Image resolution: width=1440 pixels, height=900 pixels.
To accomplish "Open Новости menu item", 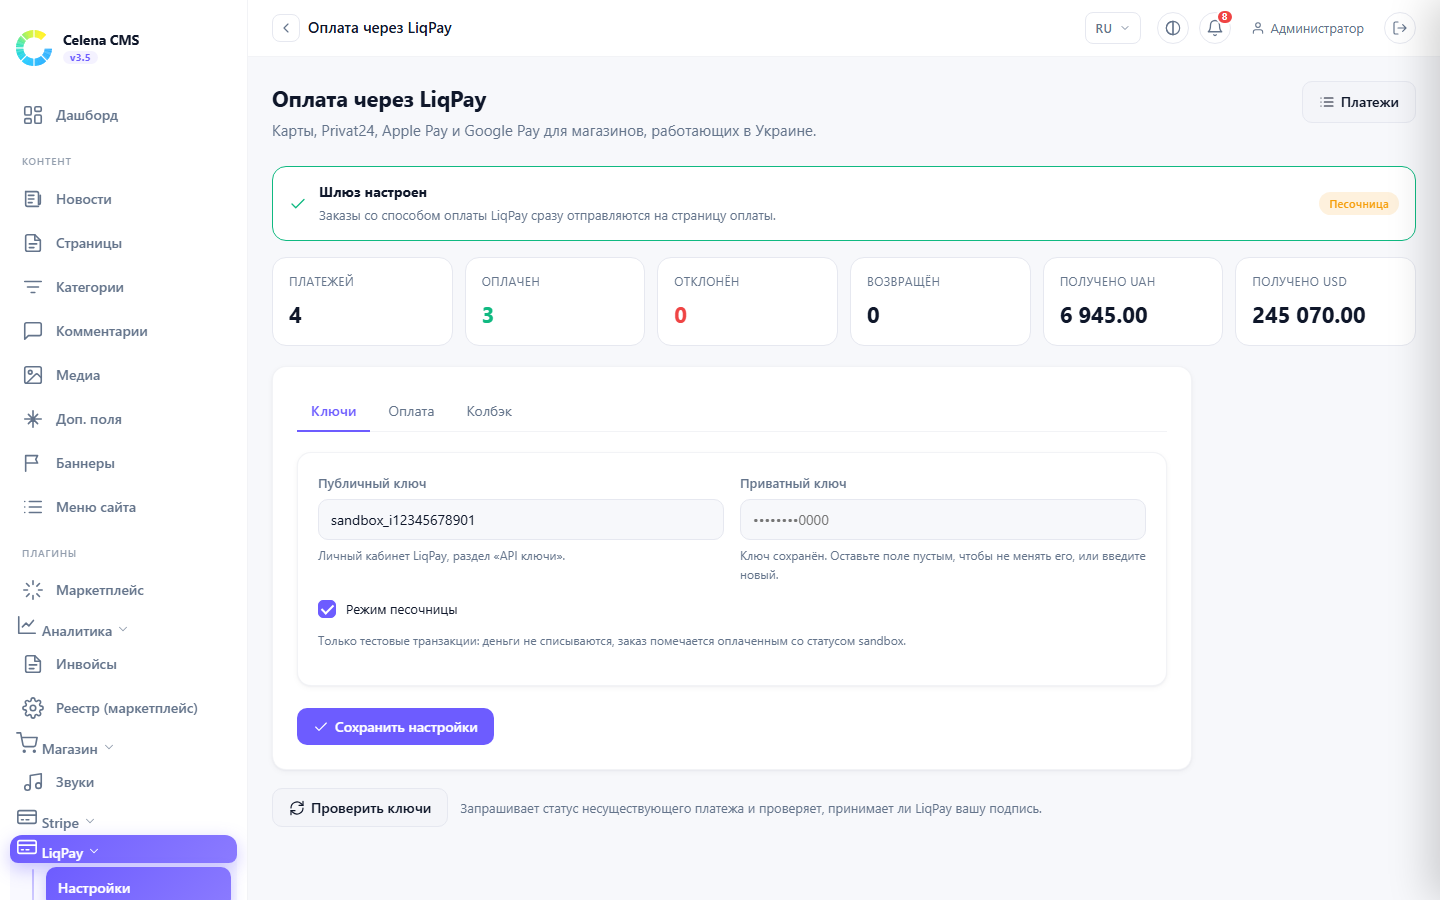I will [123, 199].
